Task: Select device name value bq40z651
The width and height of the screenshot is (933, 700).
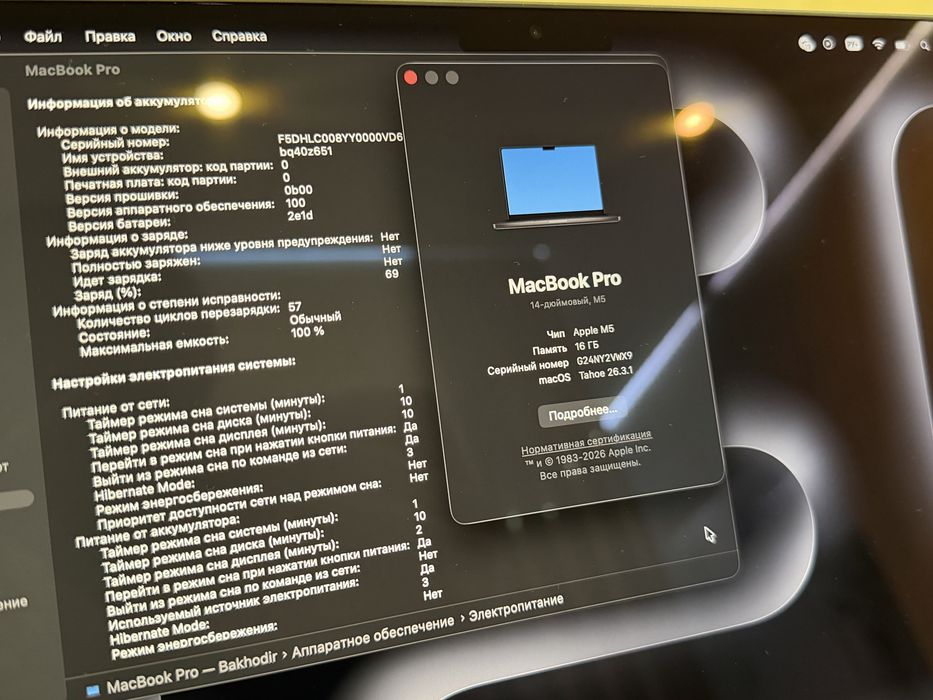Action: pos(306,151)
